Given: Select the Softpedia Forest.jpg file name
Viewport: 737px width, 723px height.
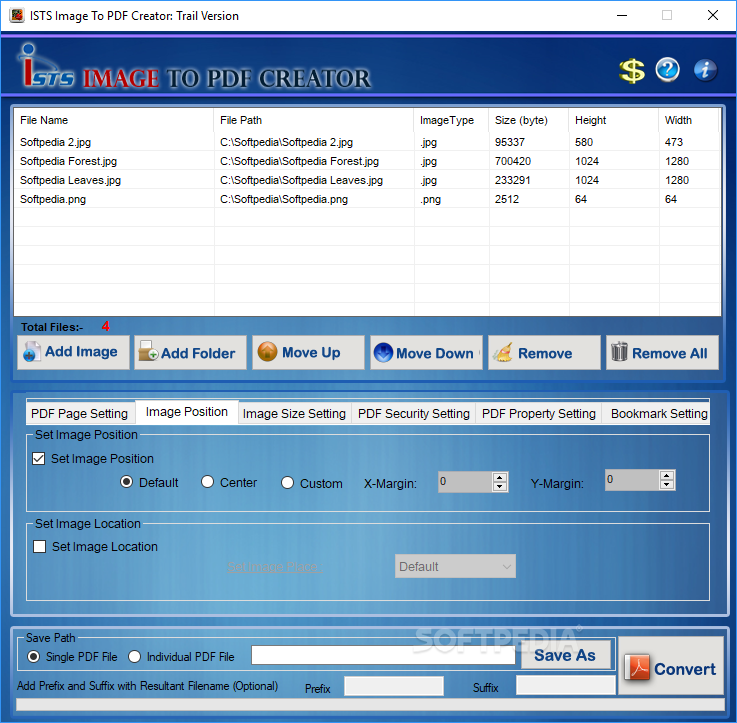Looking at the screenshot, I should coord(69,161).
